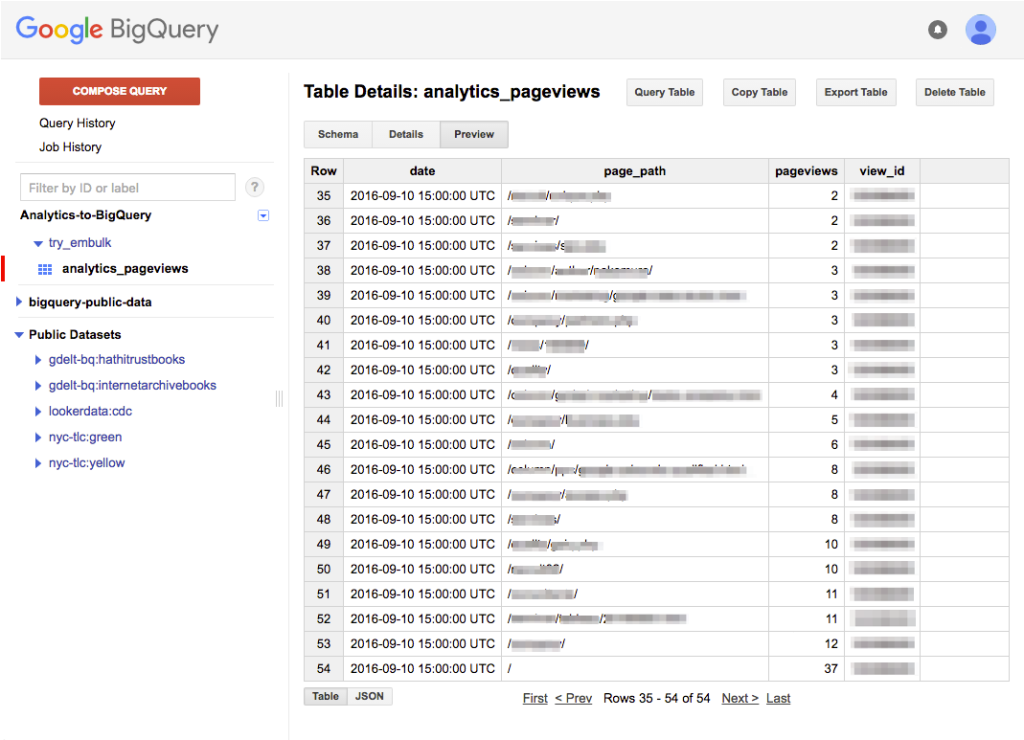This screenshot has height=740, width=1024.
Task: Expand the bigquery-public-data project
Action: [18, 301]
